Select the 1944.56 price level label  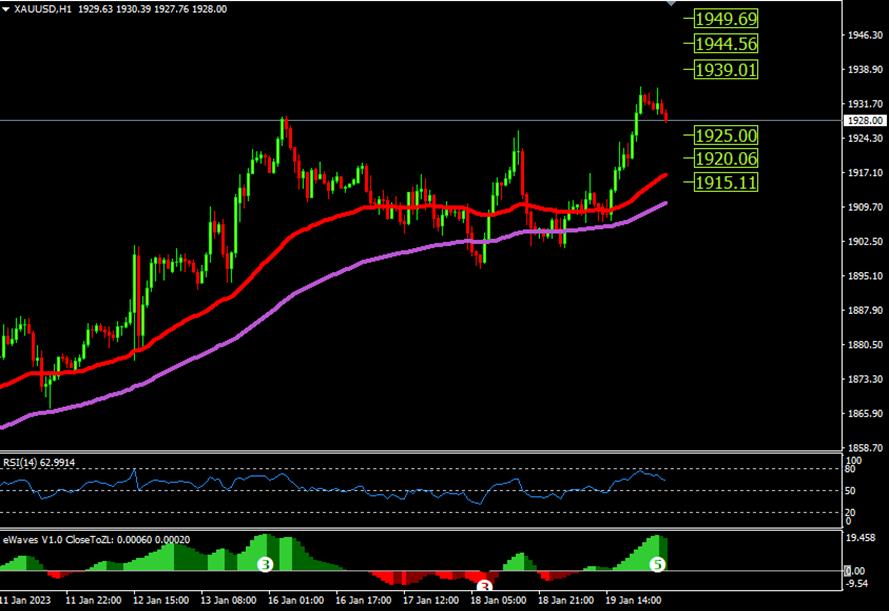(726, 44)
